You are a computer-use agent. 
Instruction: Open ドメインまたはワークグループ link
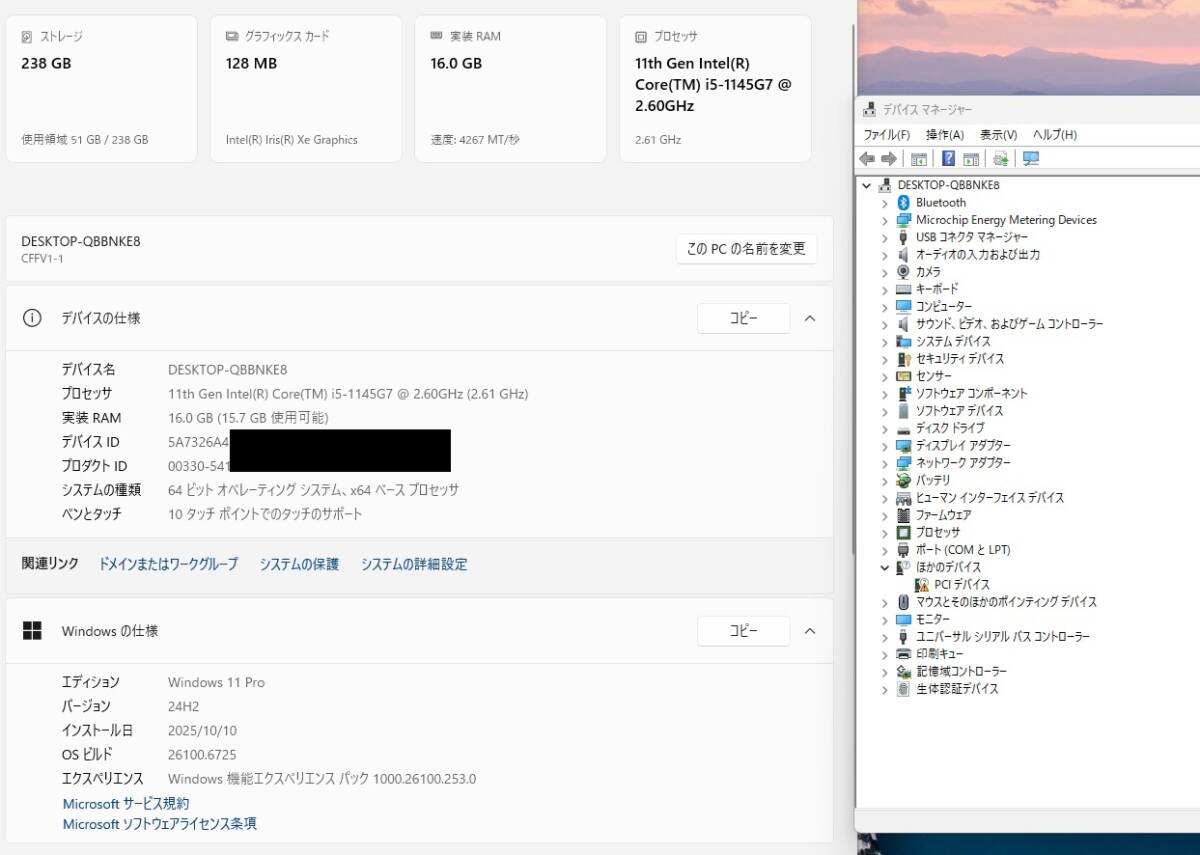coord(168,564)
